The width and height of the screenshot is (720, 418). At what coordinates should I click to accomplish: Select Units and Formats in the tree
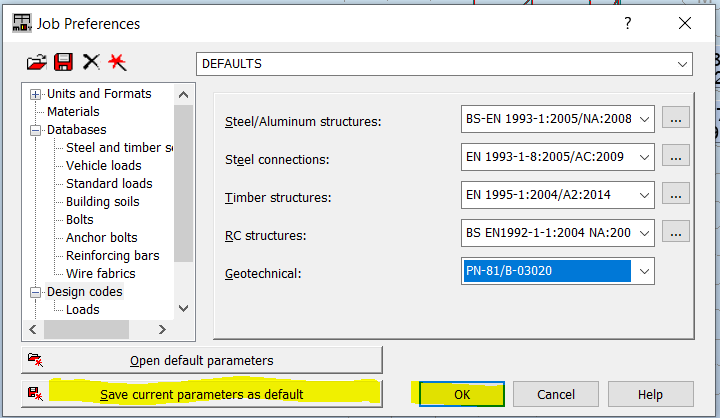point(99,94)
